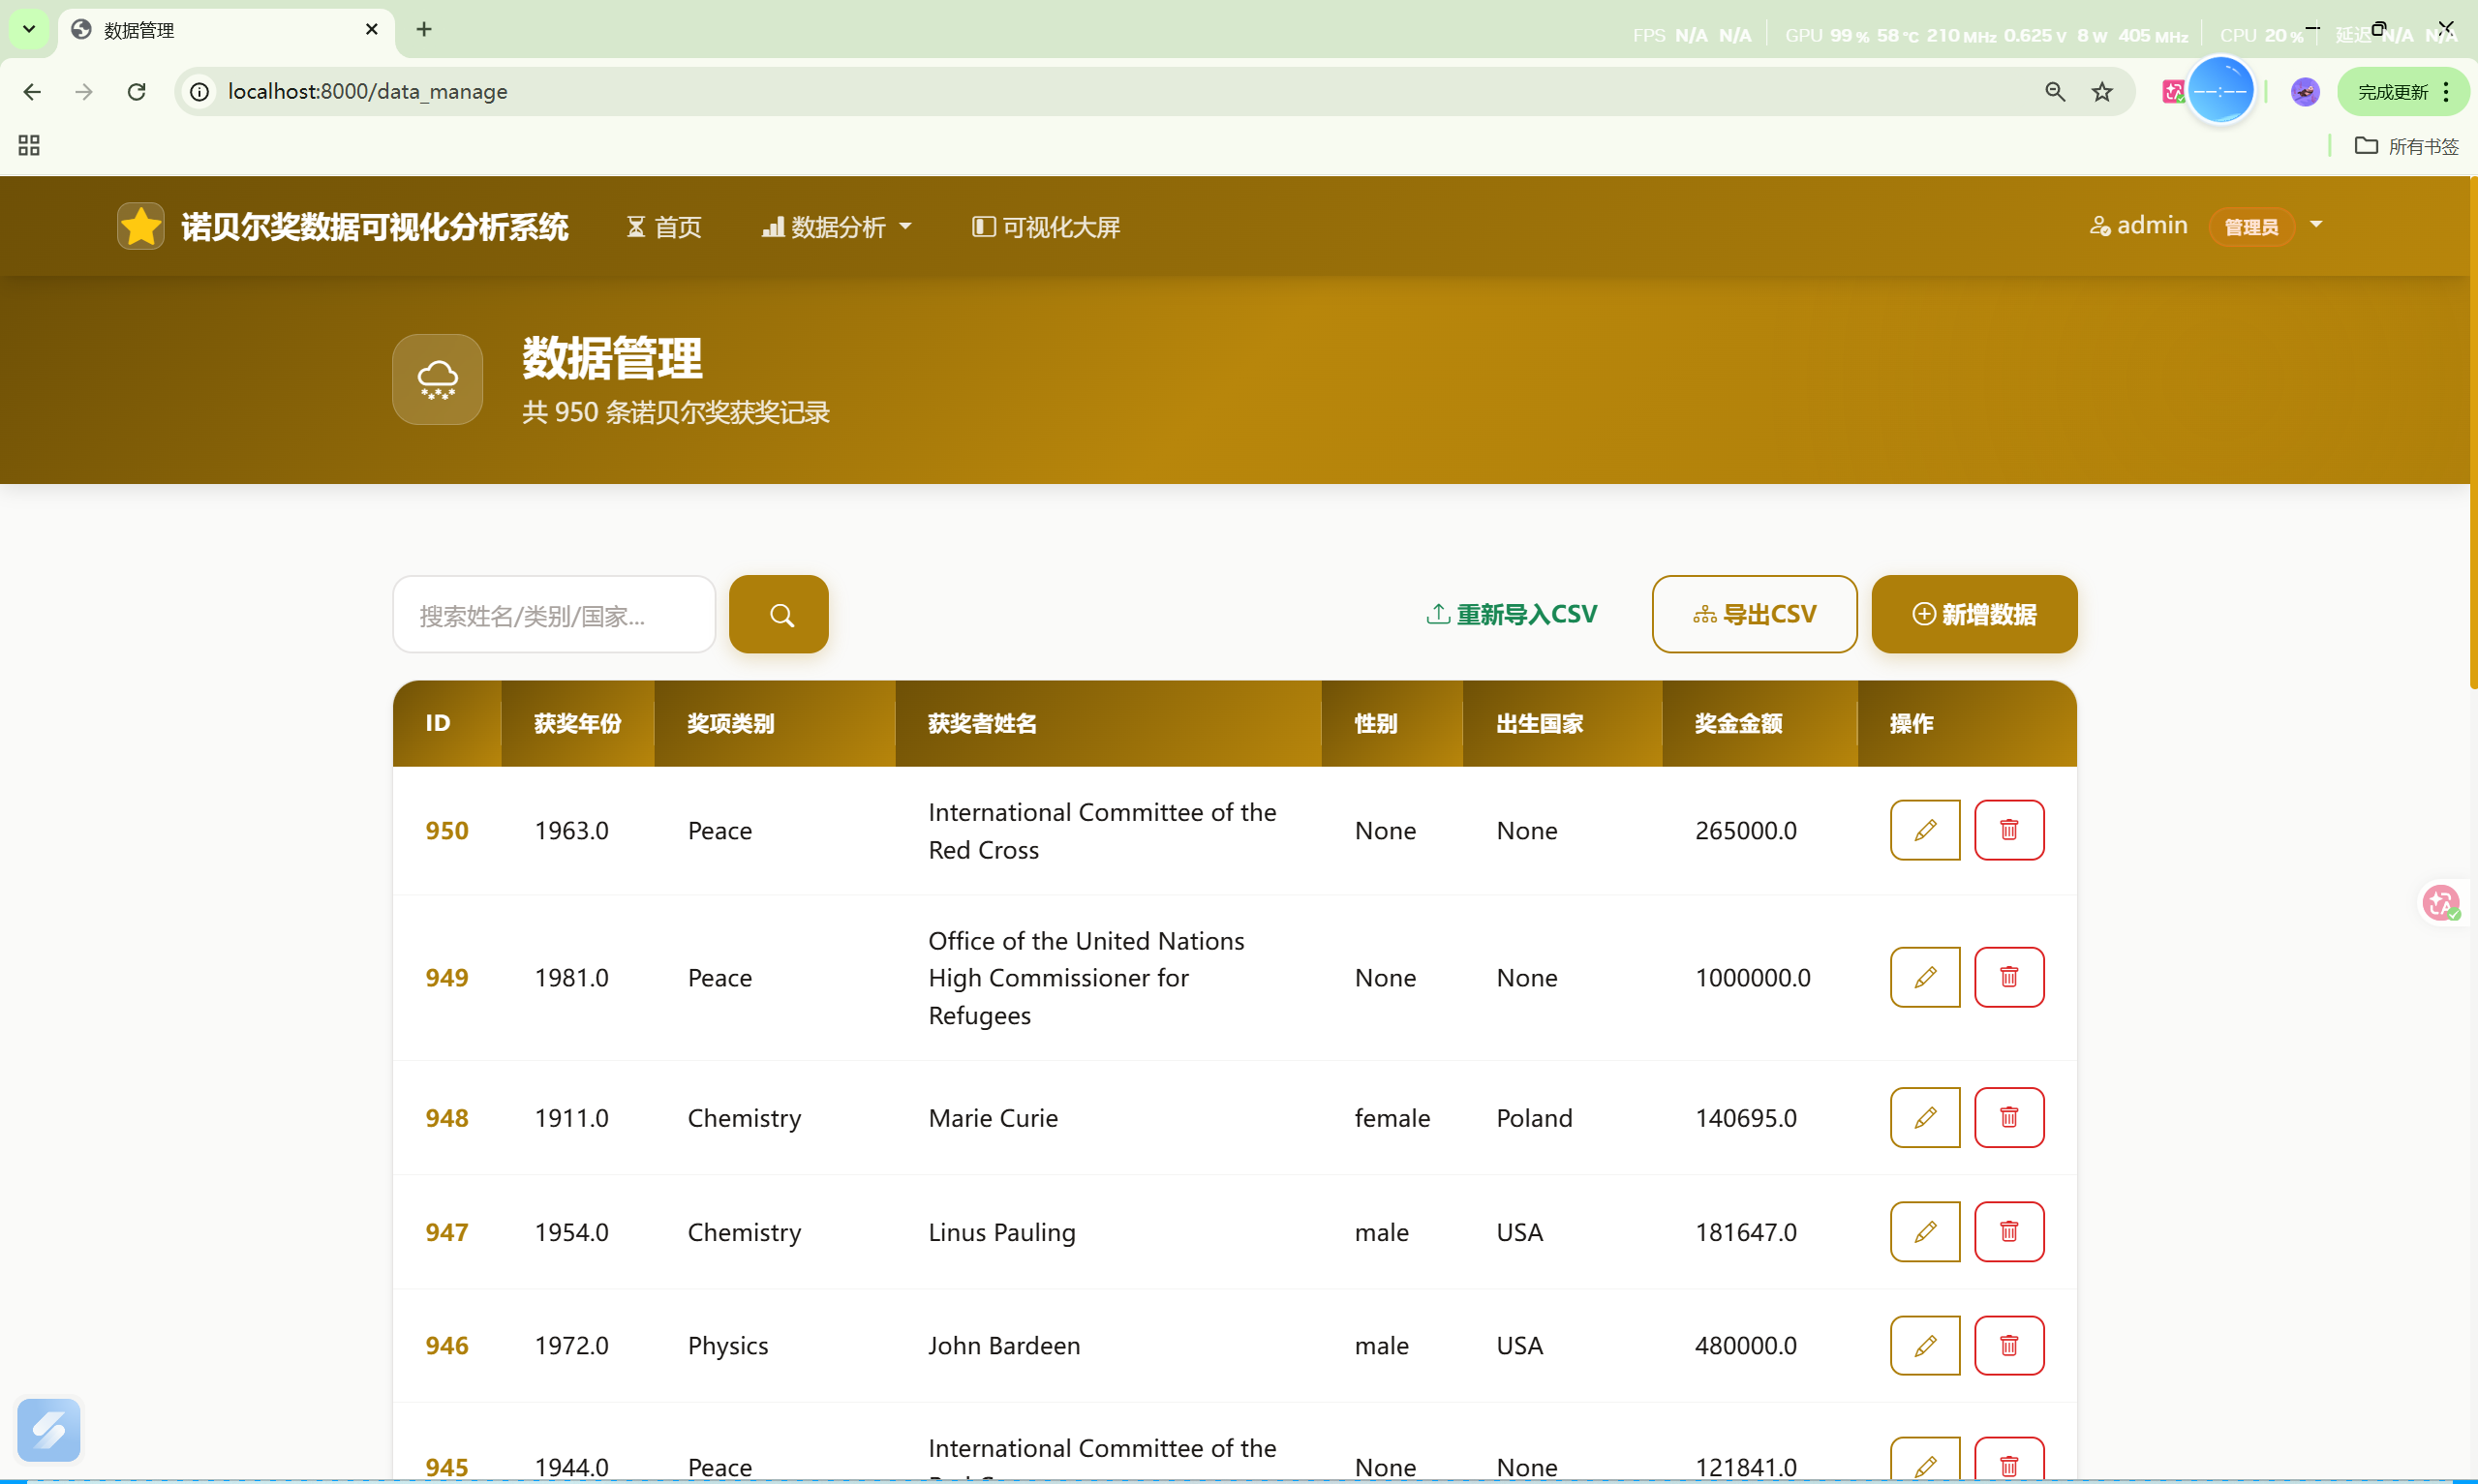
Task: Click 重新导入CSV link
Action: pyautogui.click(x=1511, y=614)
